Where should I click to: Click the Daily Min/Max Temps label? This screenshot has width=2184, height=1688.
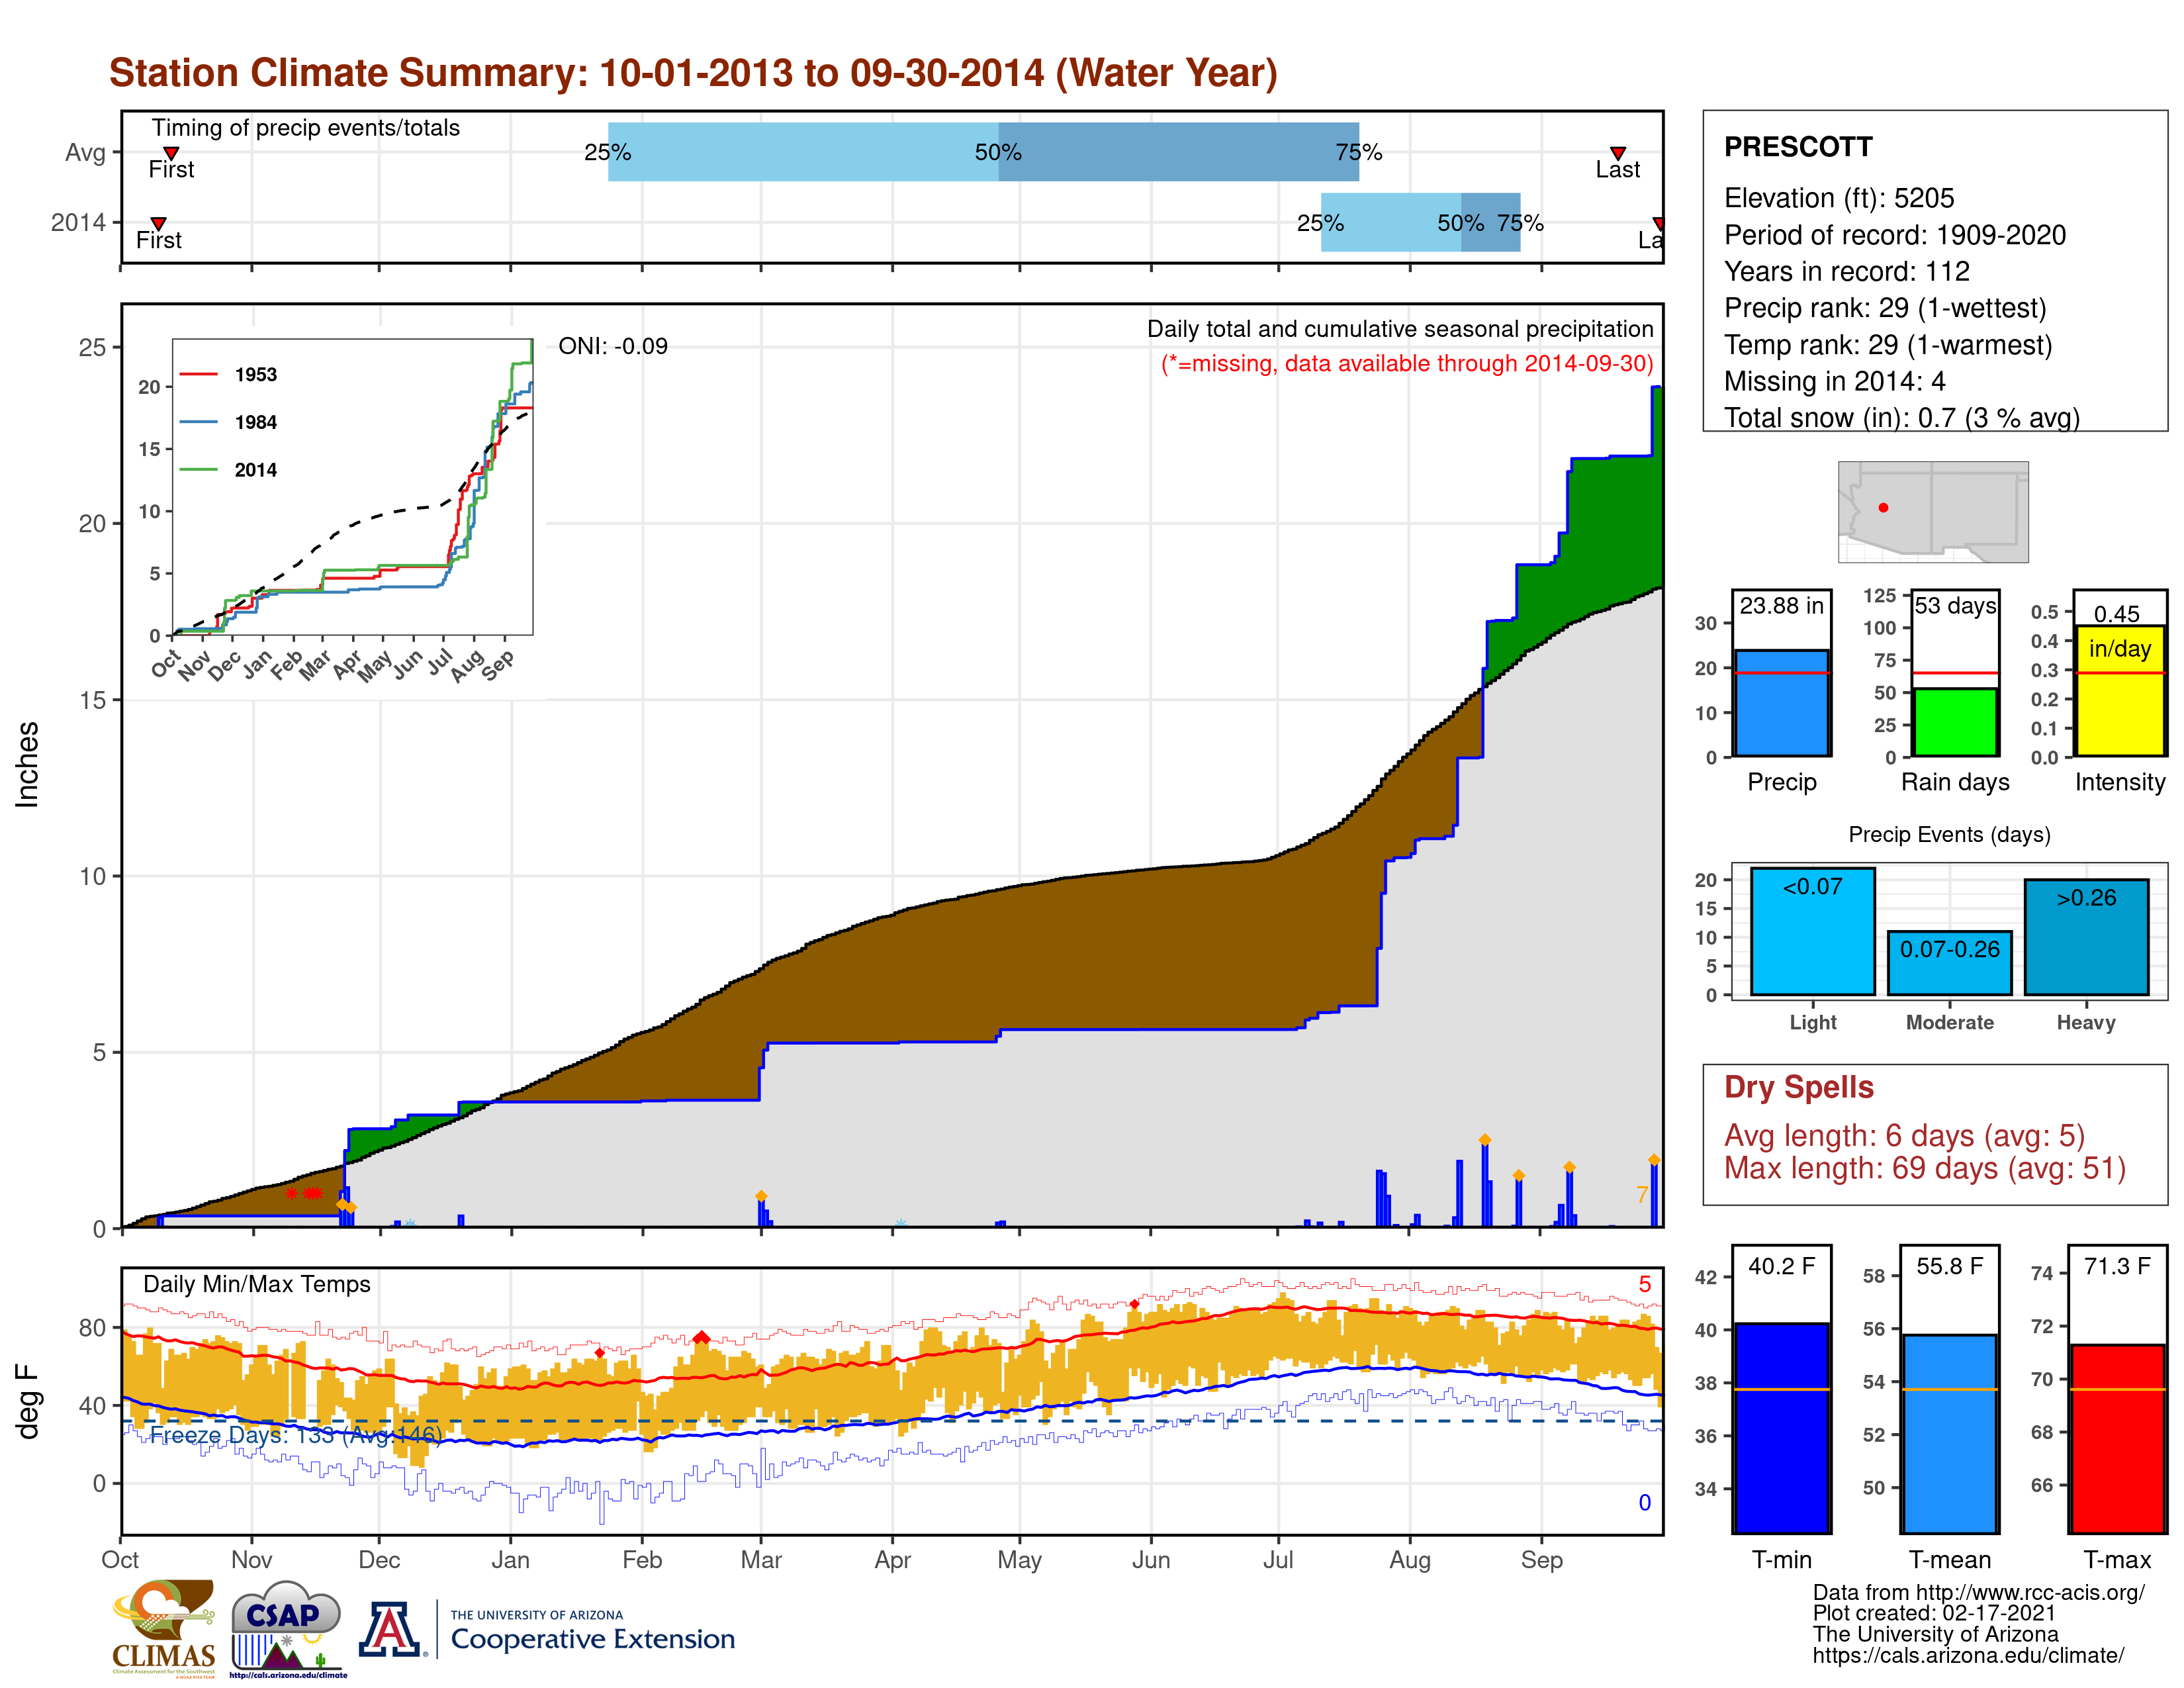[256, 1284]
